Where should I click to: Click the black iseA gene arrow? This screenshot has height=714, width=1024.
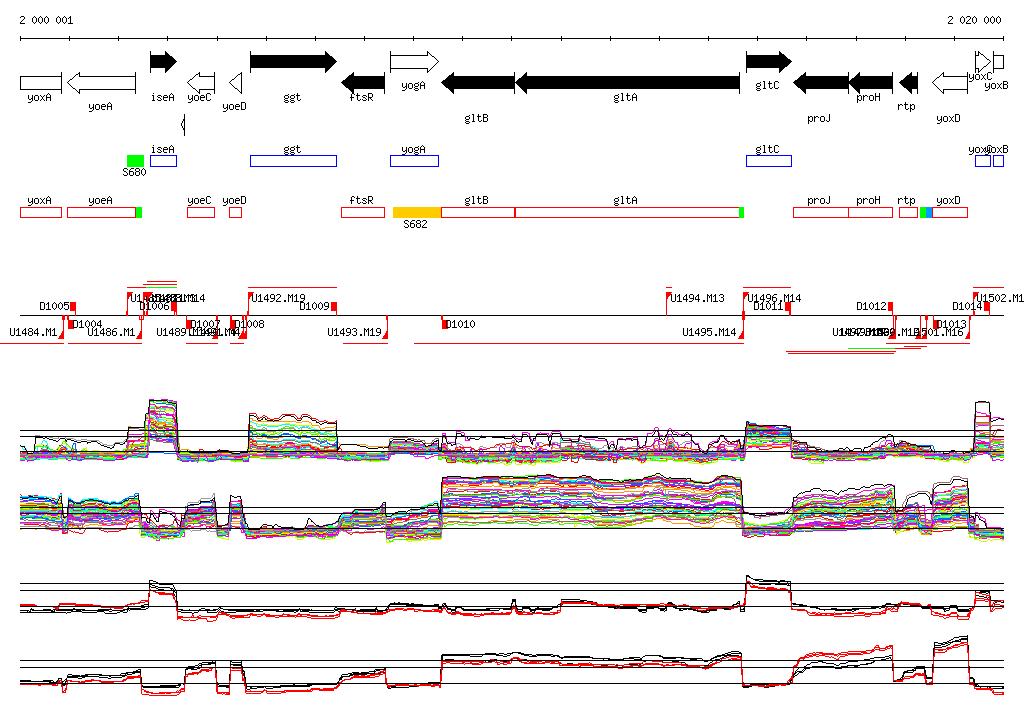[163, 62]
